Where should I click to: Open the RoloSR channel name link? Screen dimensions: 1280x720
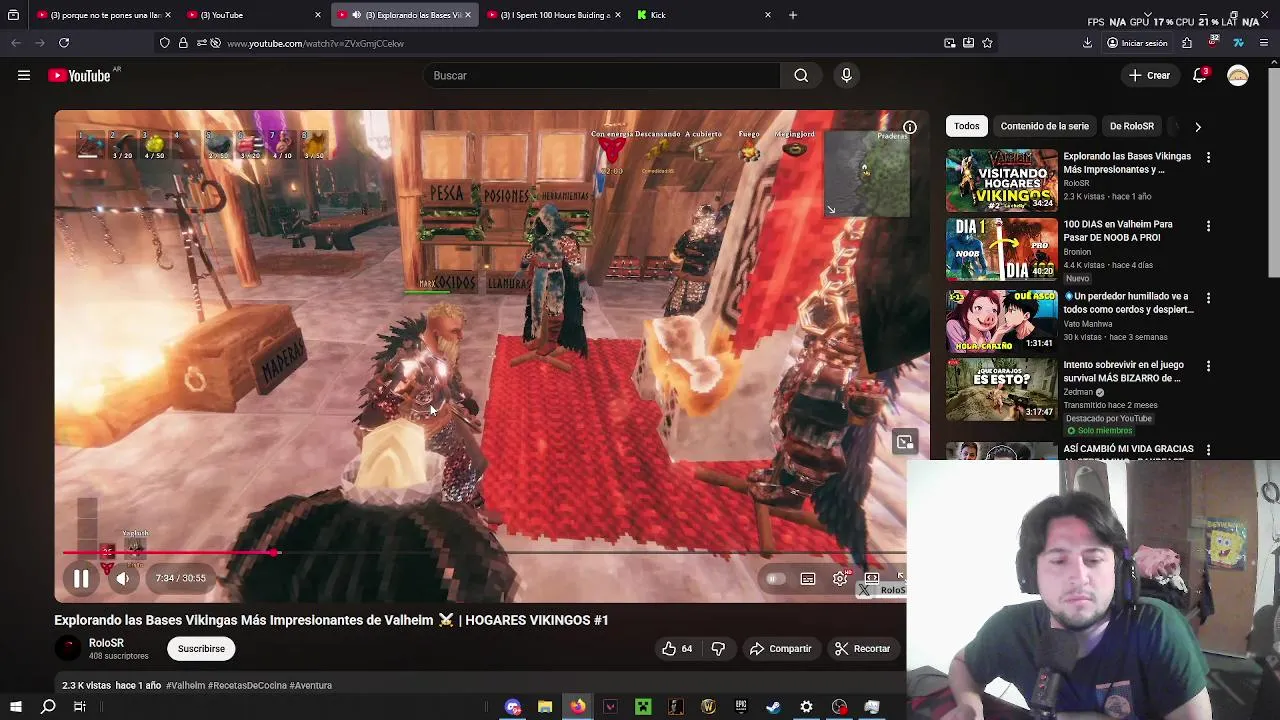[106, 643]
